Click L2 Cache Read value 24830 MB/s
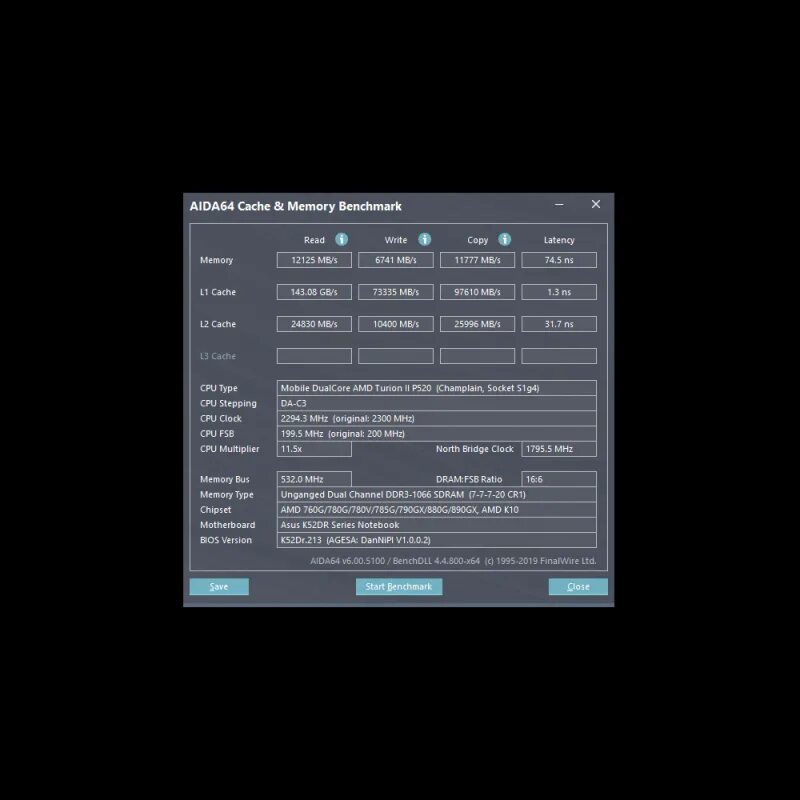 [x=314, y=324]
